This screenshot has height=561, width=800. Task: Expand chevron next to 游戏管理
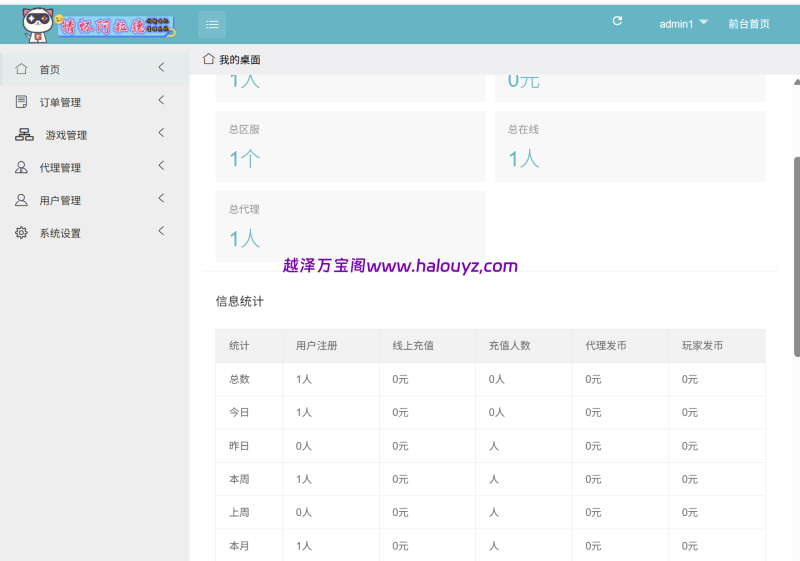coord(161,133)
